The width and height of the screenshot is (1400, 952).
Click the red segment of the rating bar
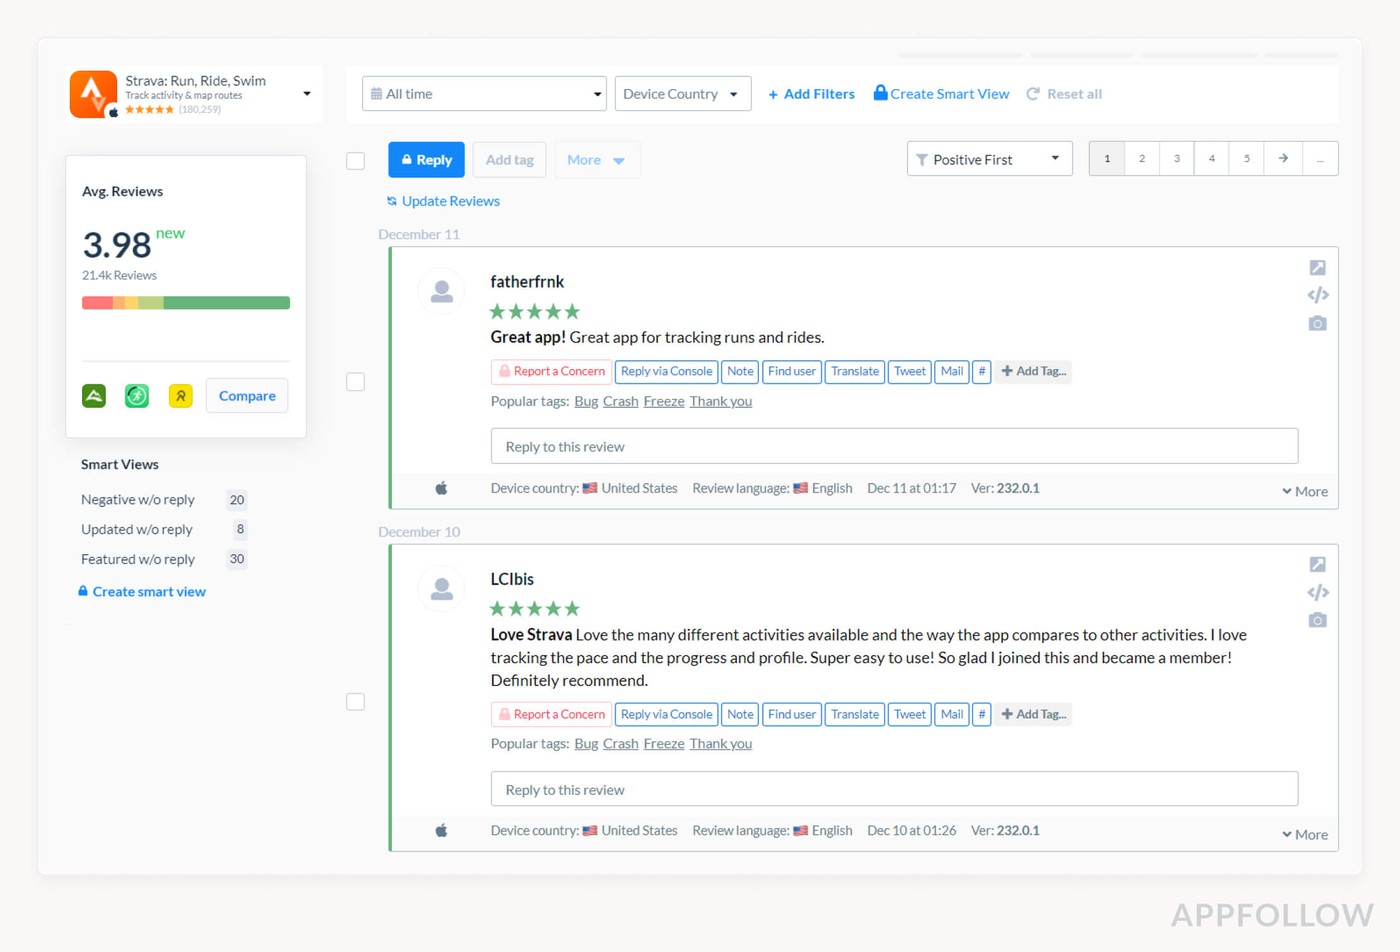coord(97,303)
